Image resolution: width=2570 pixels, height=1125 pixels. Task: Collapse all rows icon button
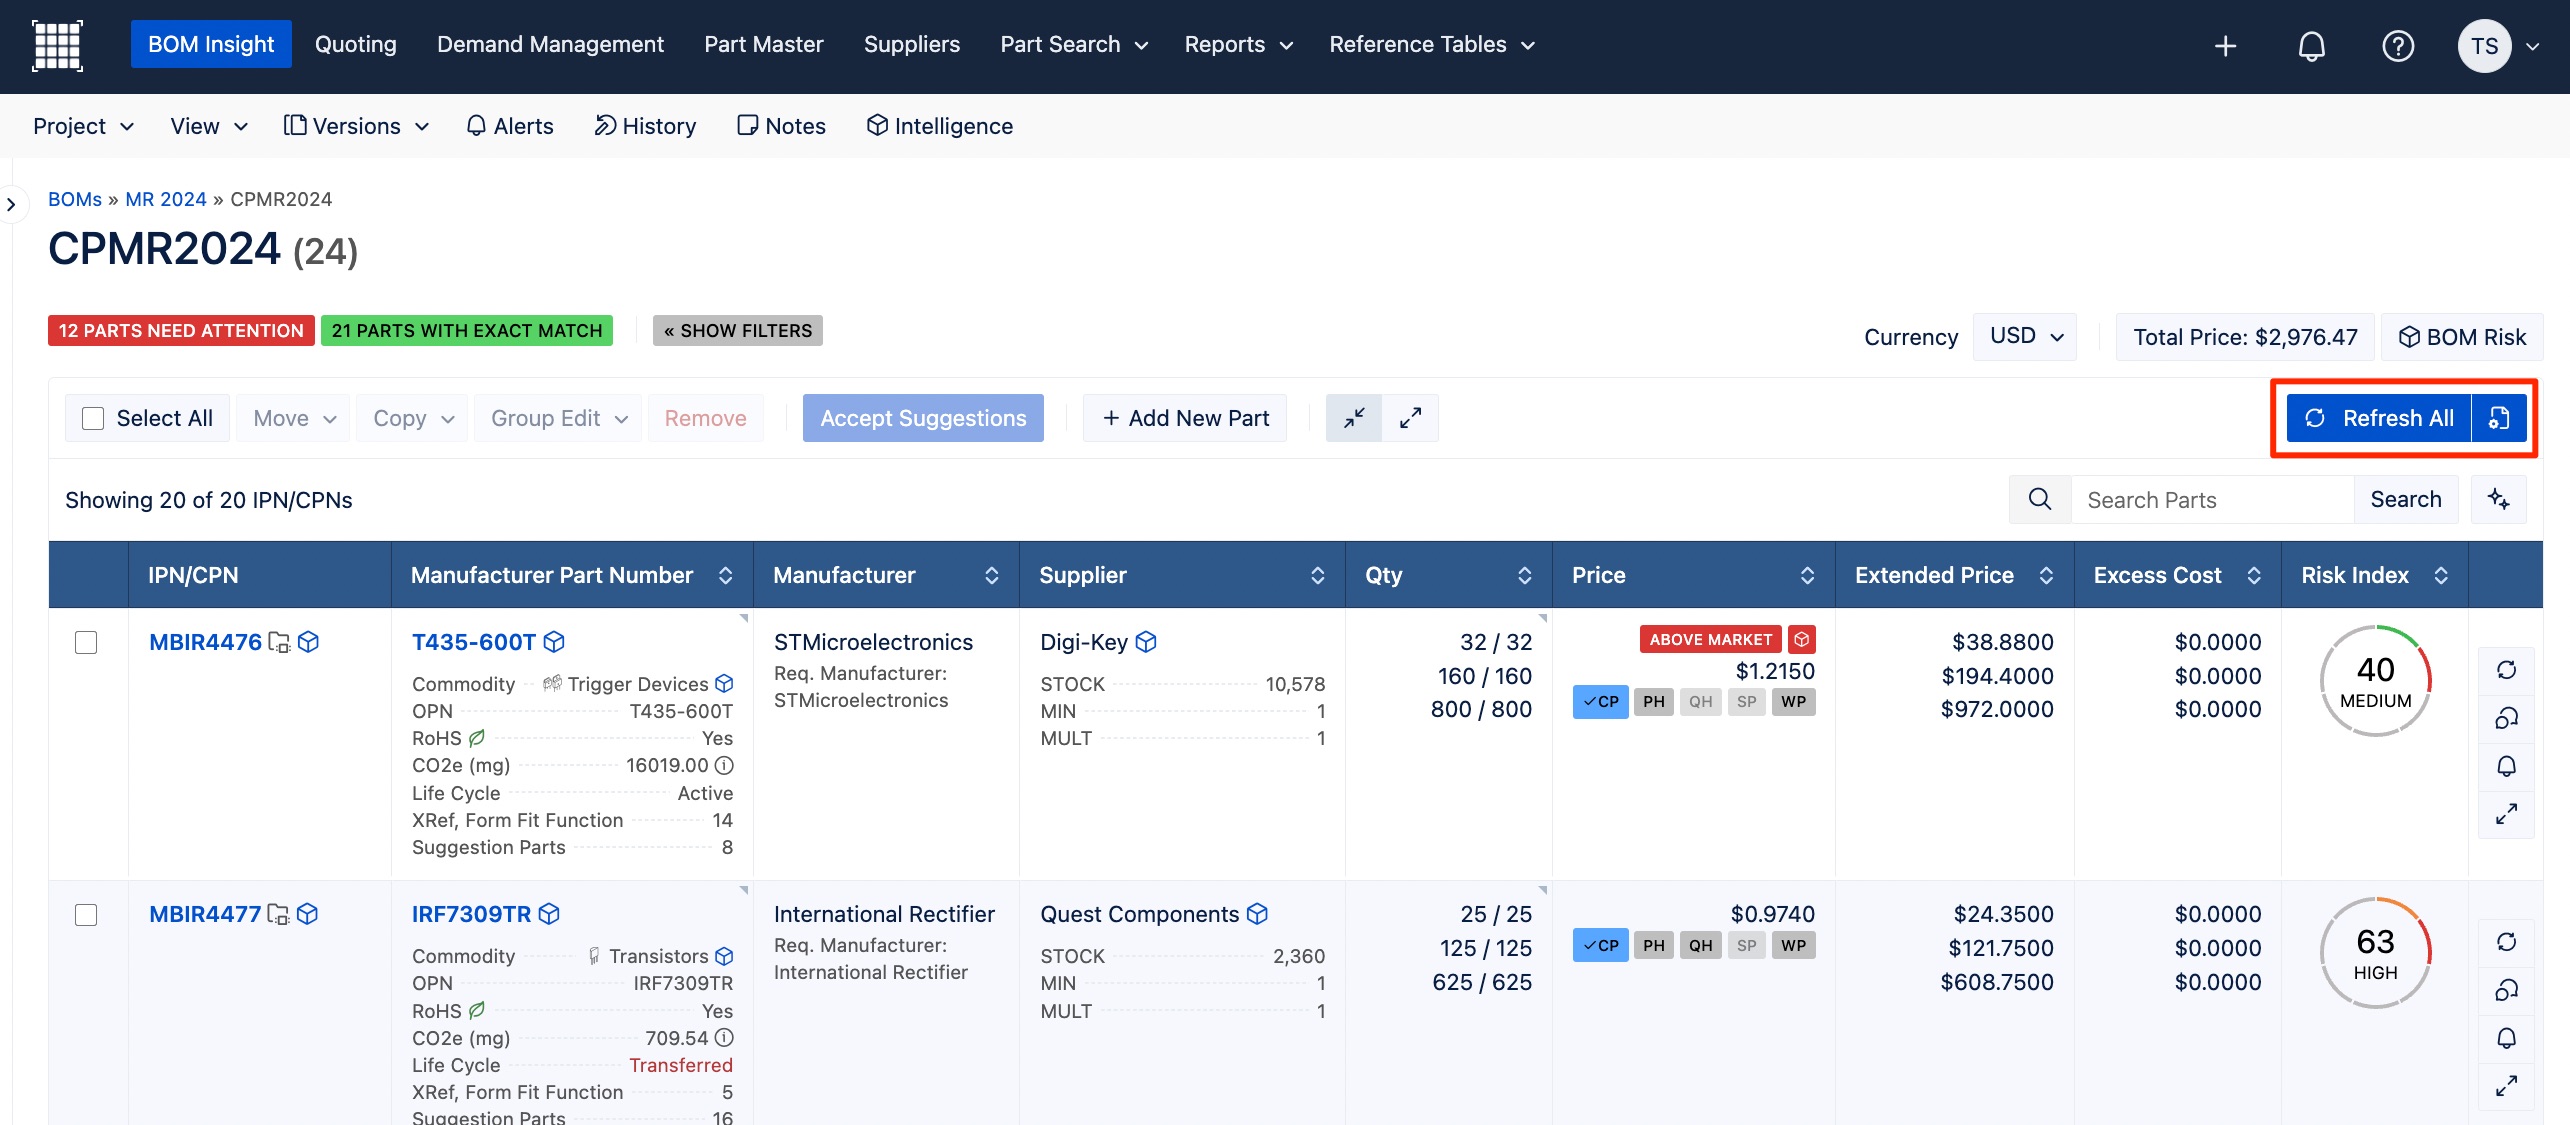coord(1354,418)
